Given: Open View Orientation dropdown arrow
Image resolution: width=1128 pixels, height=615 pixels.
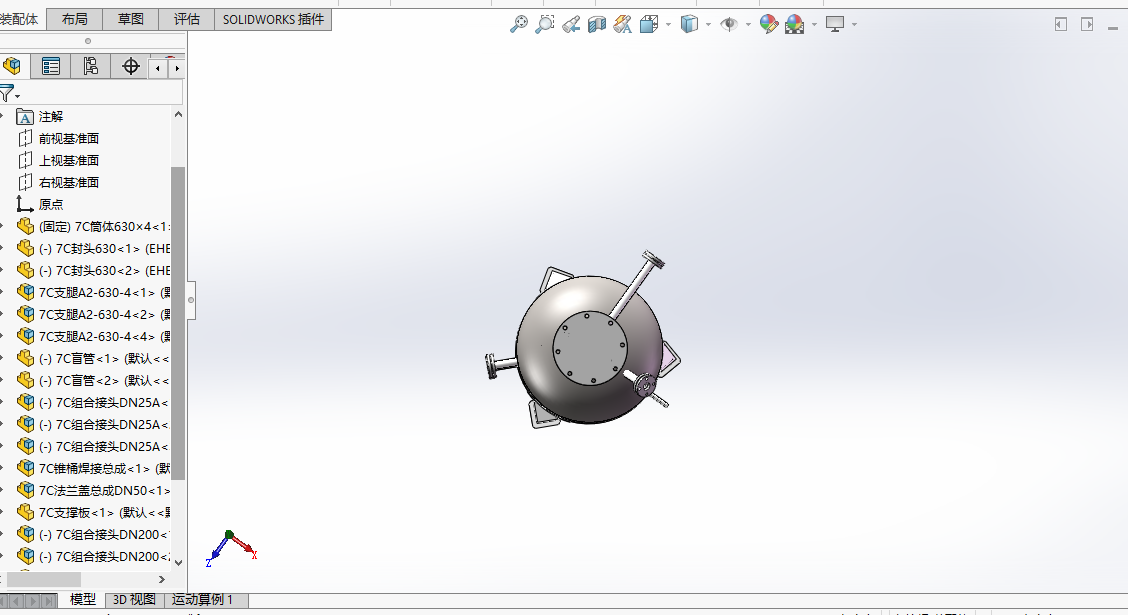Looking at the screenshot, I should coord(668,24).
